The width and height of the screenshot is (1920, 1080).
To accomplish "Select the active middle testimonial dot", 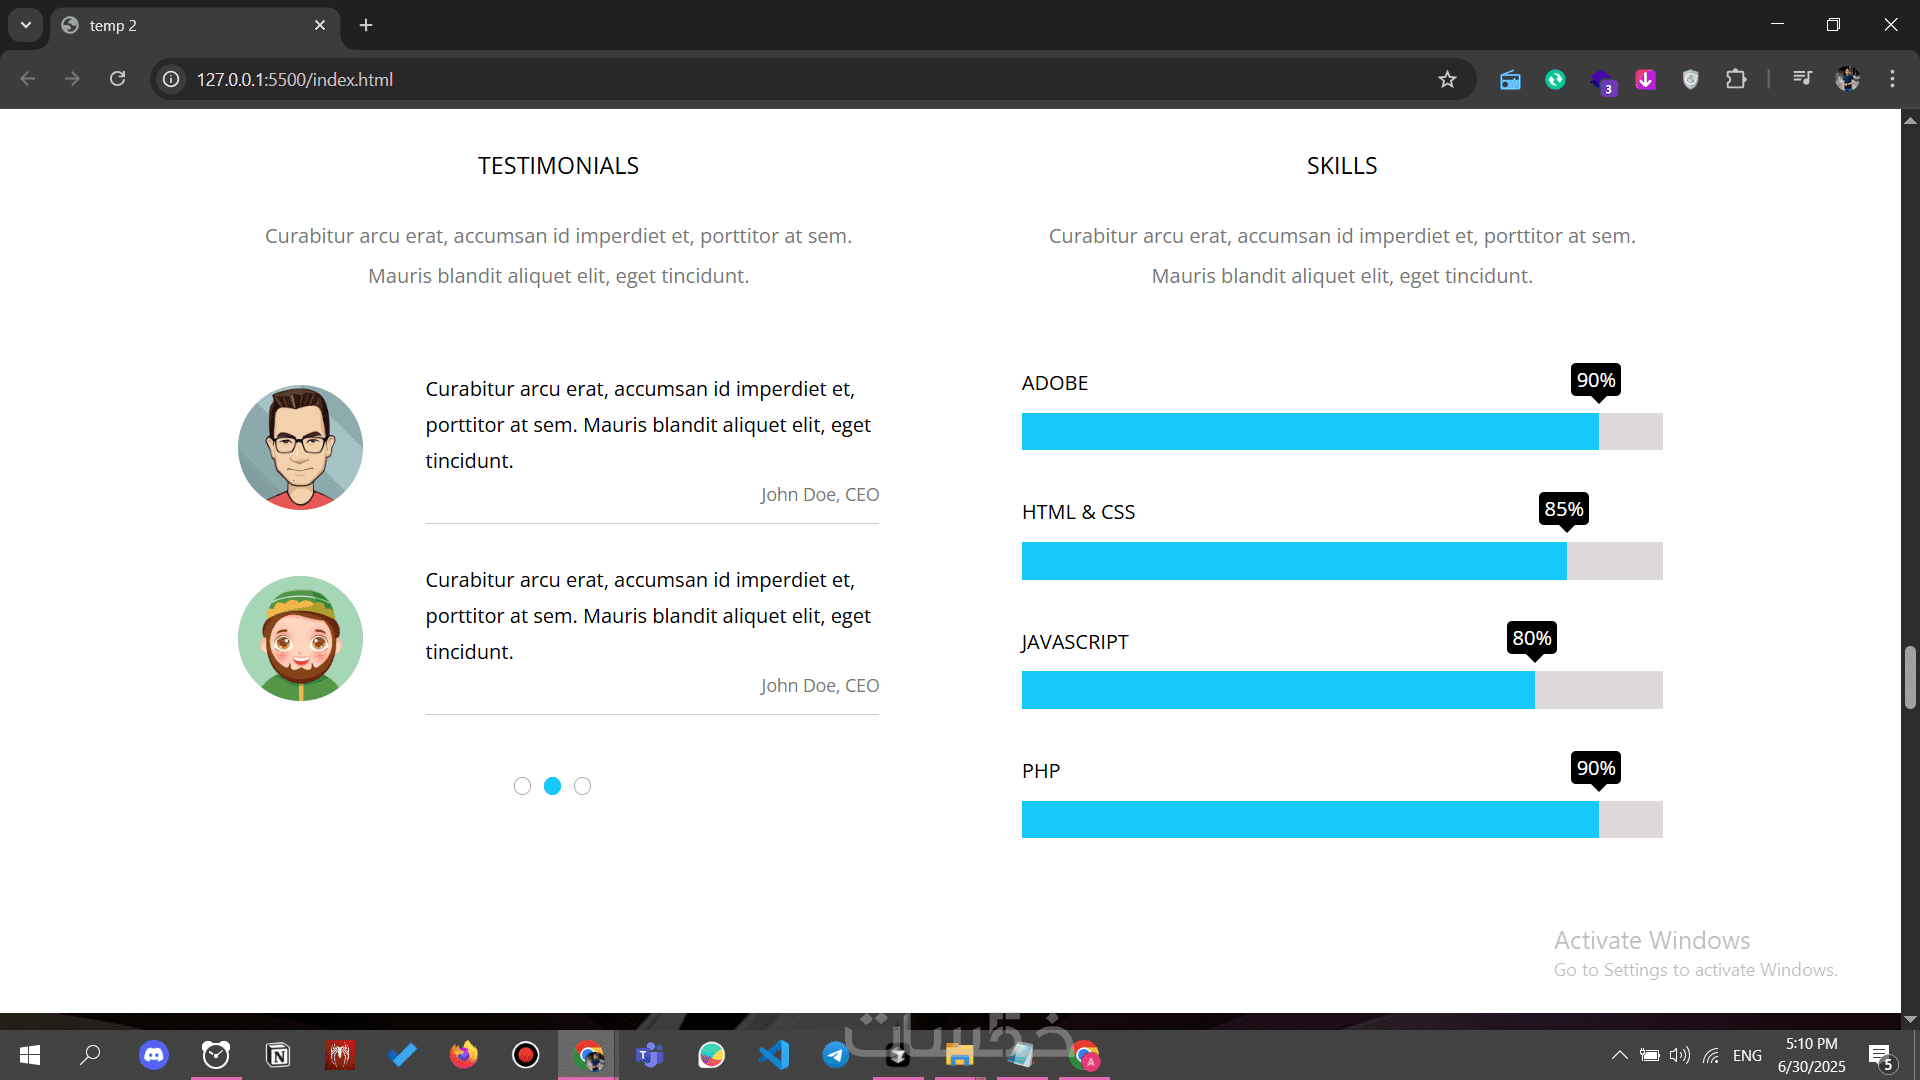I will tap(552, 786).
